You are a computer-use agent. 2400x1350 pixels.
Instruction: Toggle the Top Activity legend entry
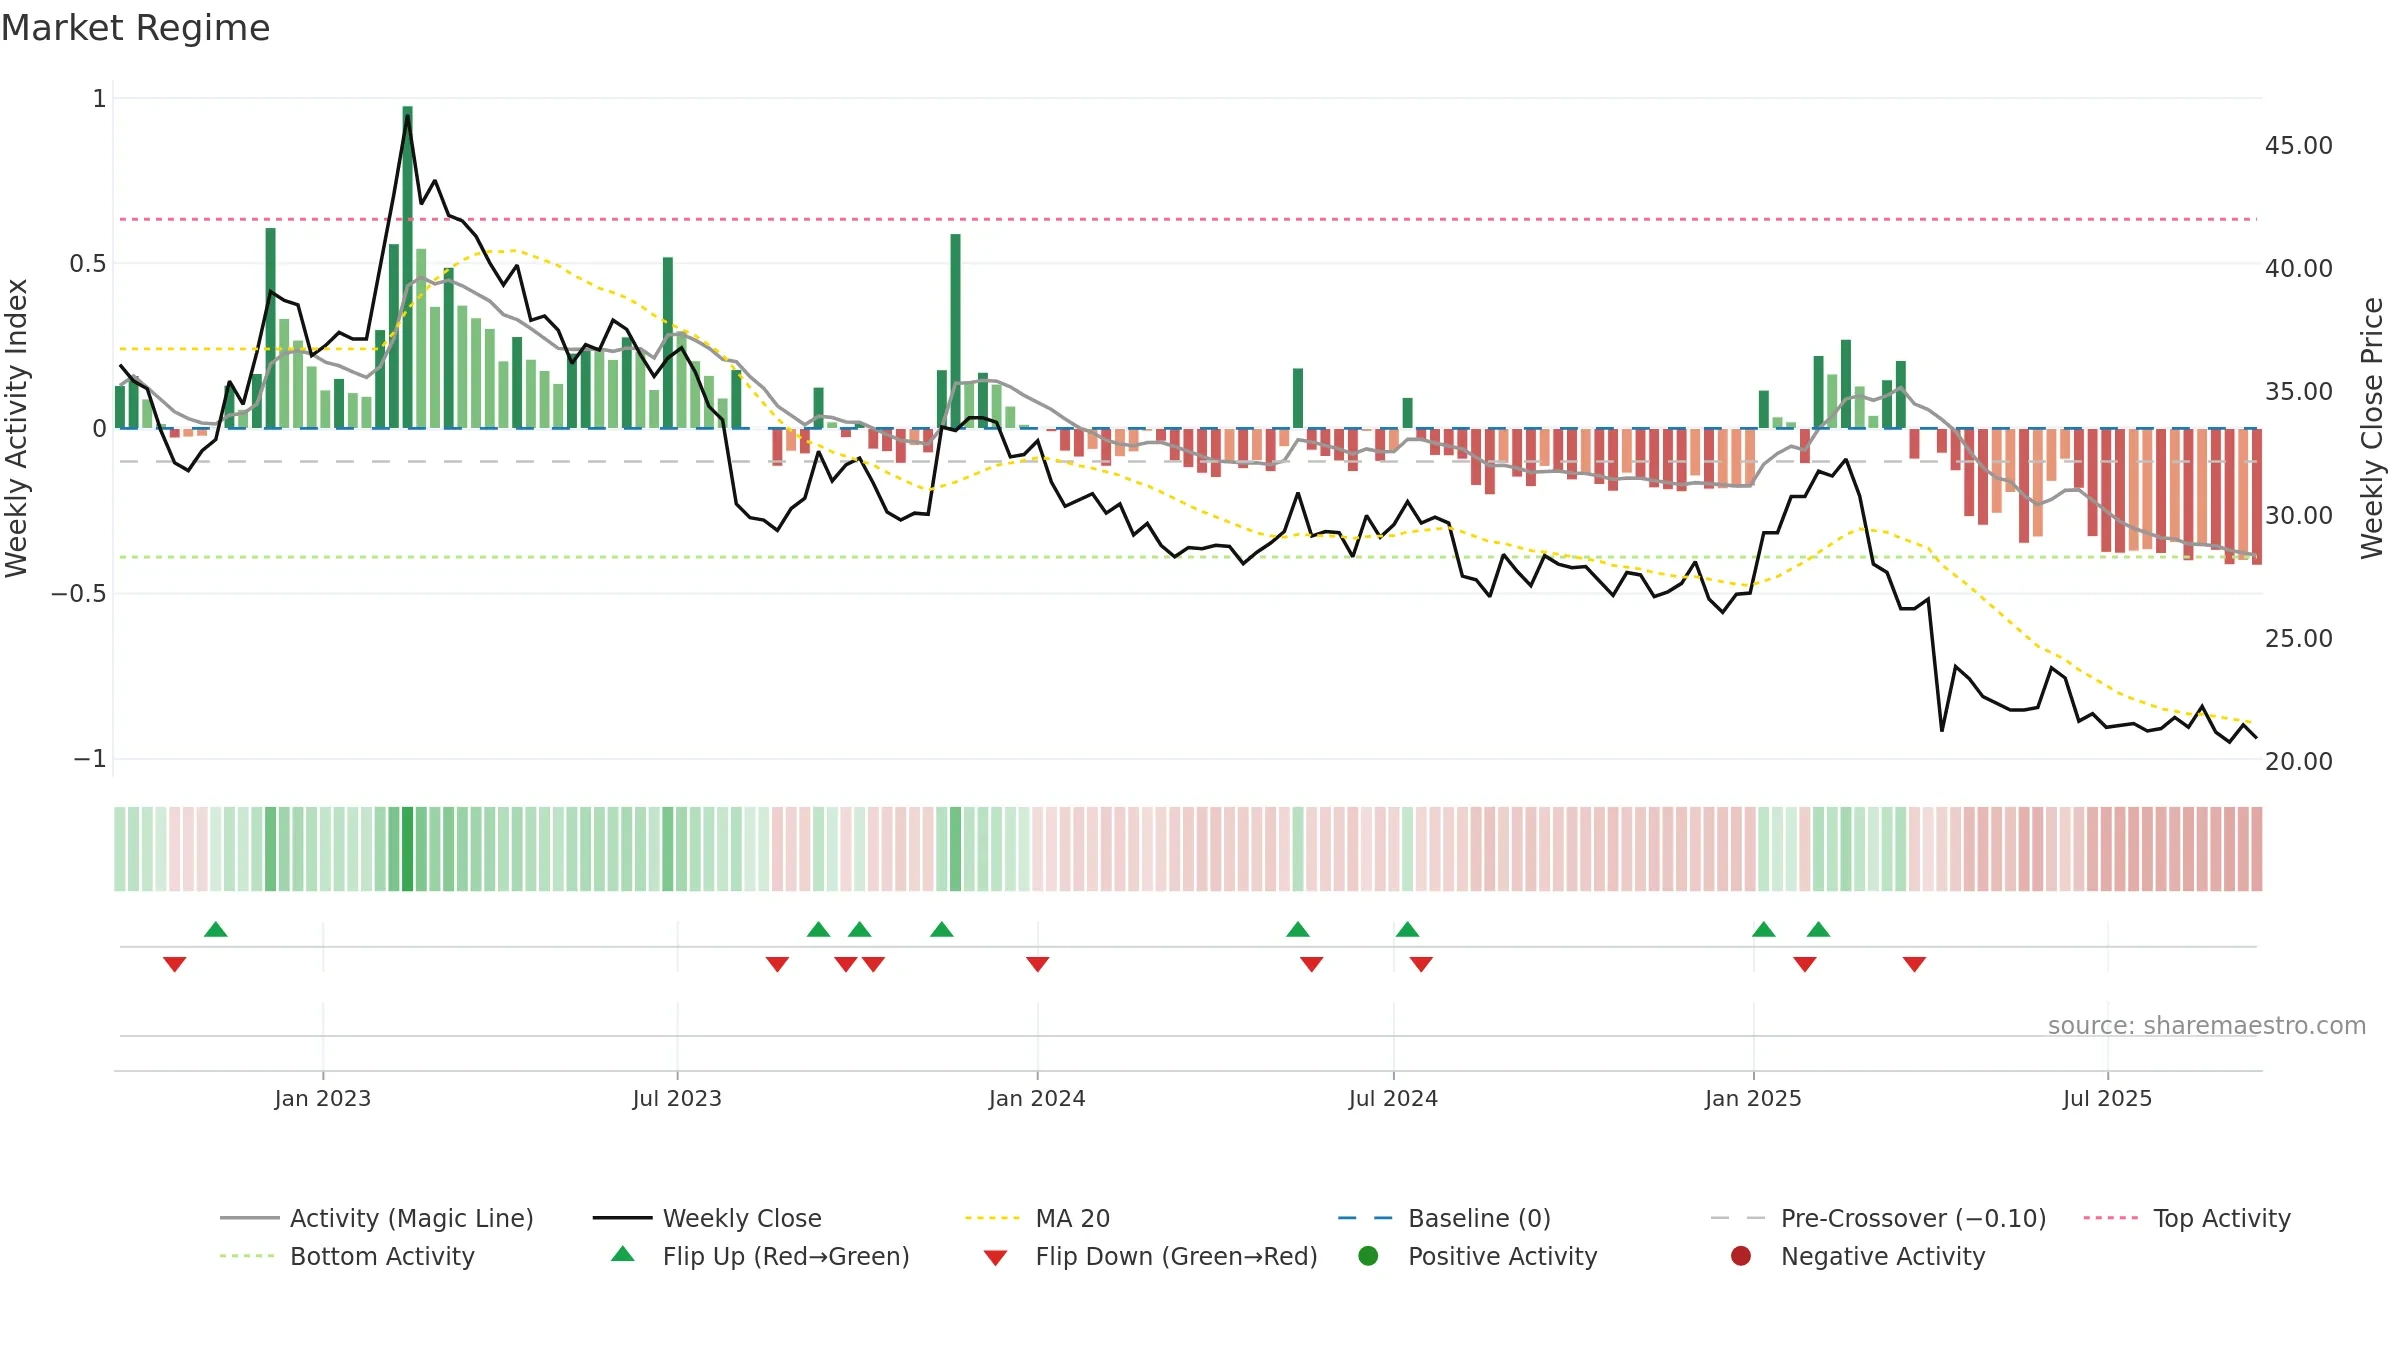pyautogui.click(x=2188, y=1218)
